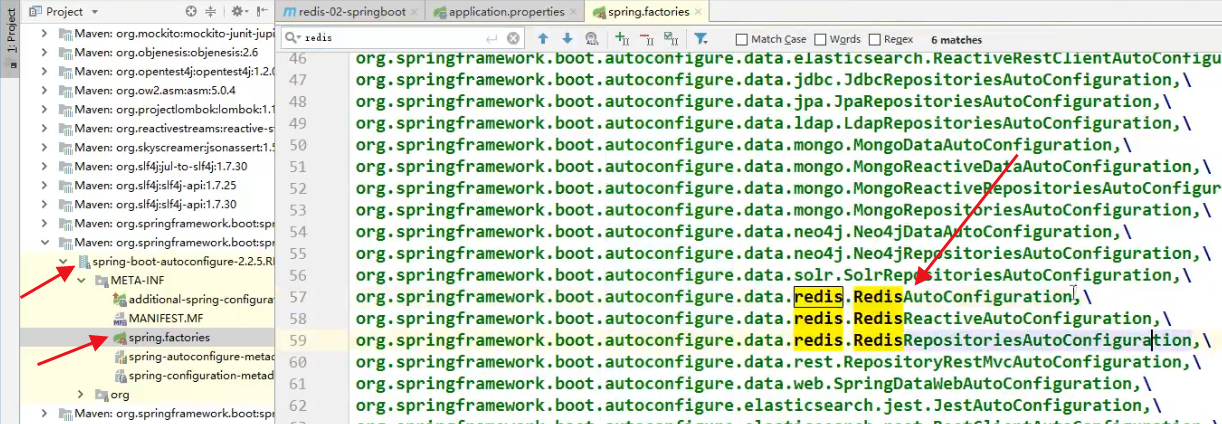This screenshot has height=424, width=1222.
Task: Expand Maven: org.reactivestreams node
Action: 45,128
